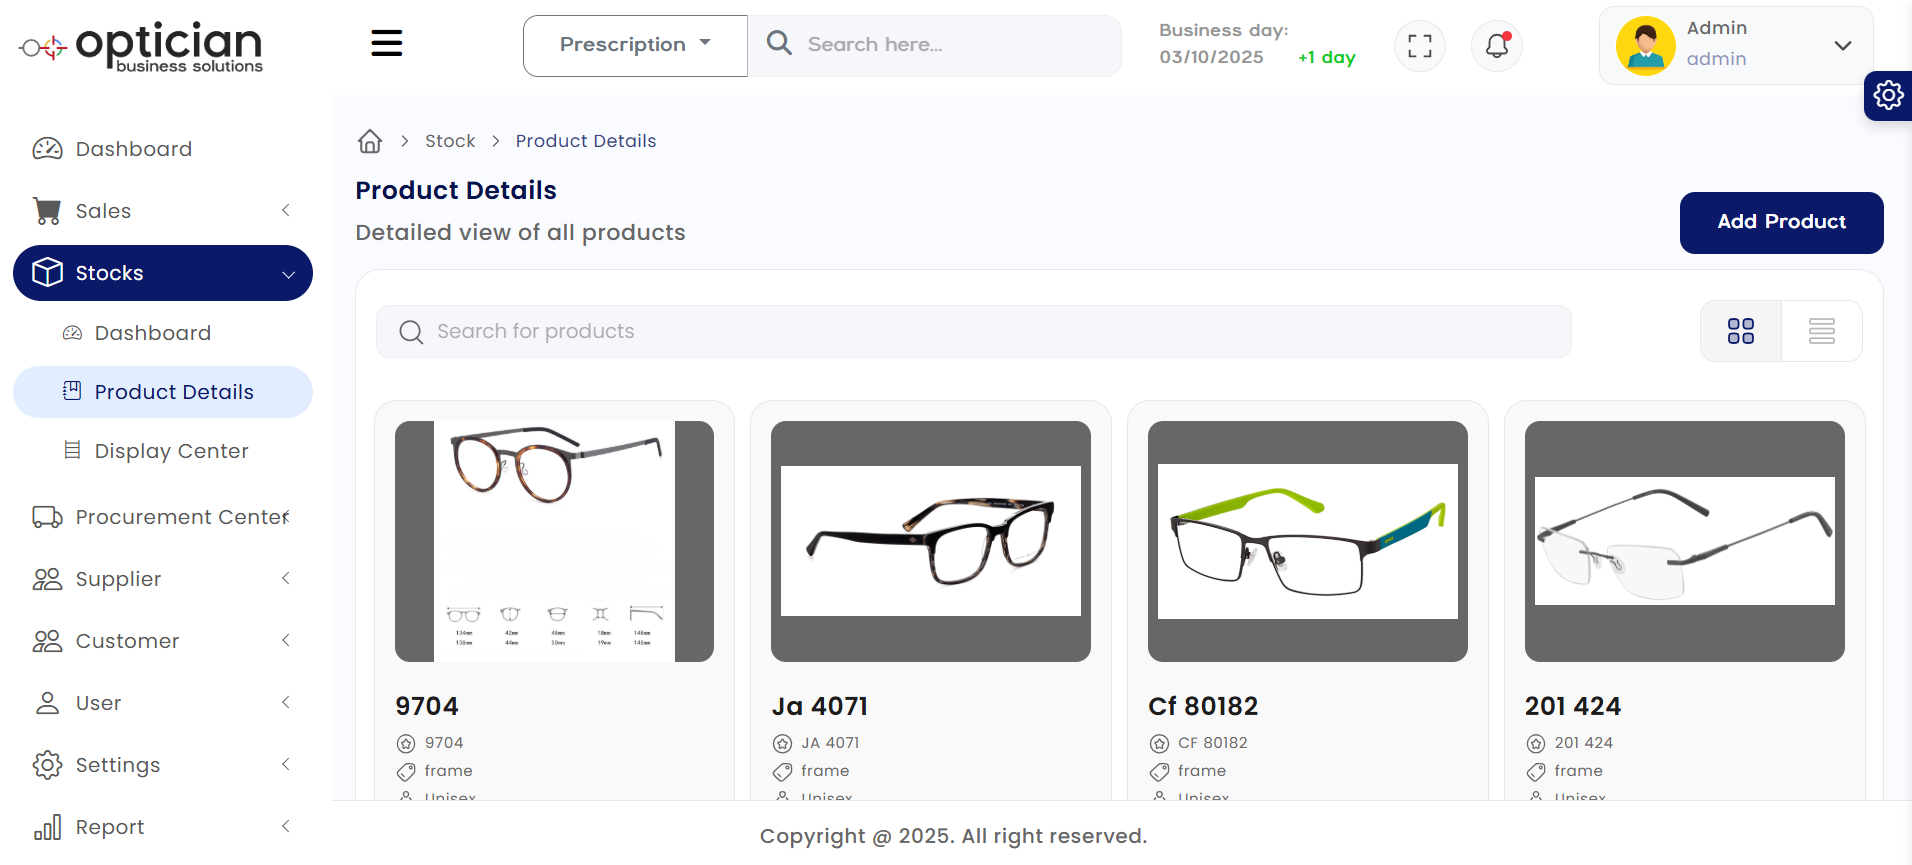1912x865 pixels.
Task: Click the Cf 80182 glasses thumbnail
Action: (x=1307, y=541)
